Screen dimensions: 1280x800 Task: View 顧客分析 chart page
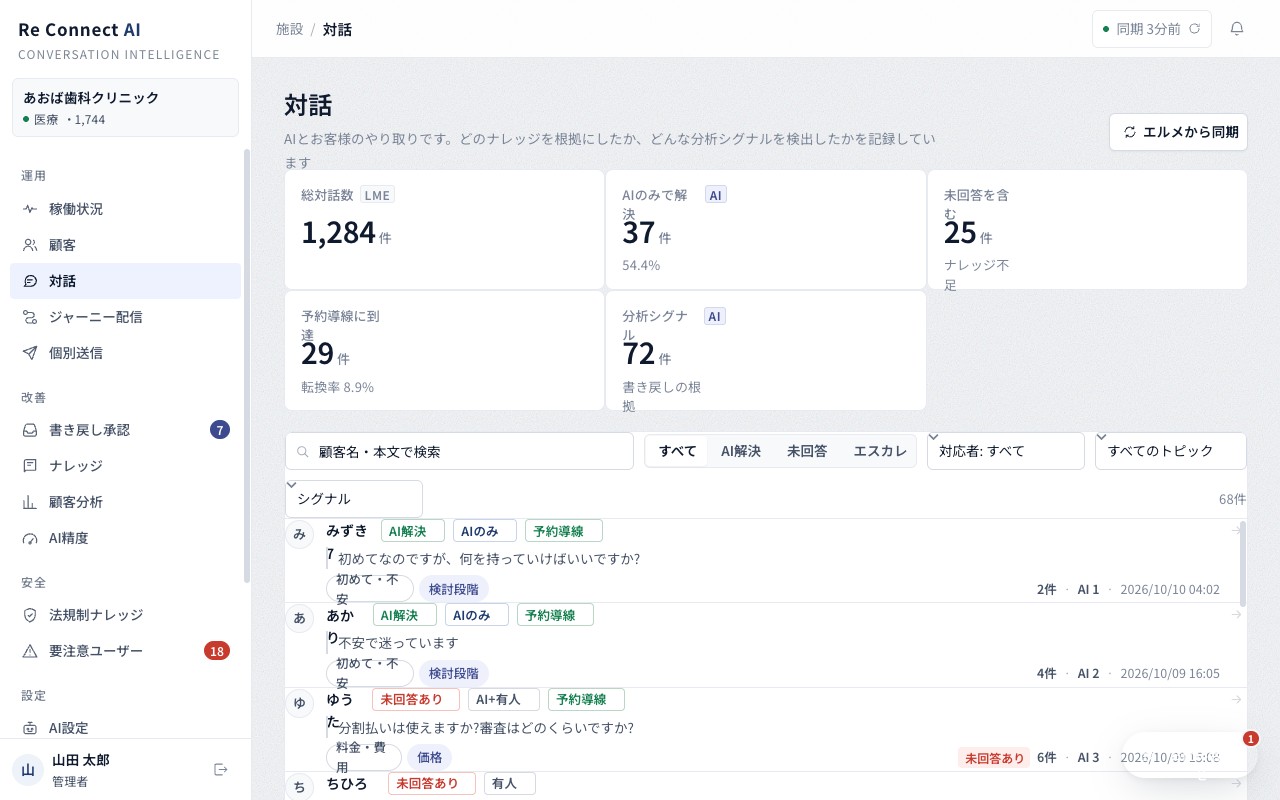coord(125,502)
